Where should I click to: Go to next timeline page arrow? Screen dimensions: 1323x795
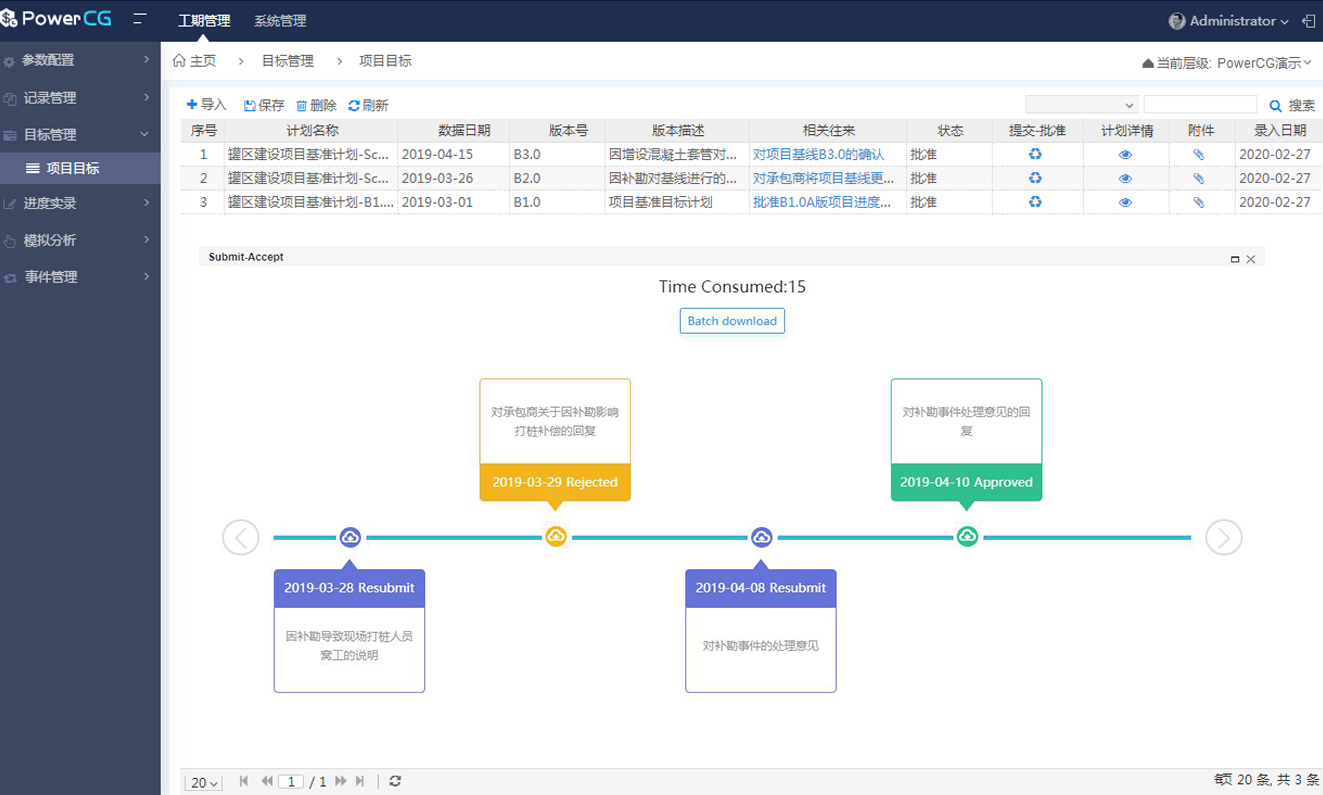[1223, 537]
